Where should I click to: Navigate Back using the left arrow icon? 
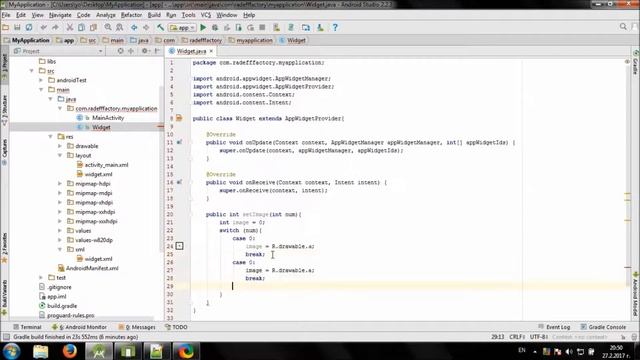tap(134, 27)
